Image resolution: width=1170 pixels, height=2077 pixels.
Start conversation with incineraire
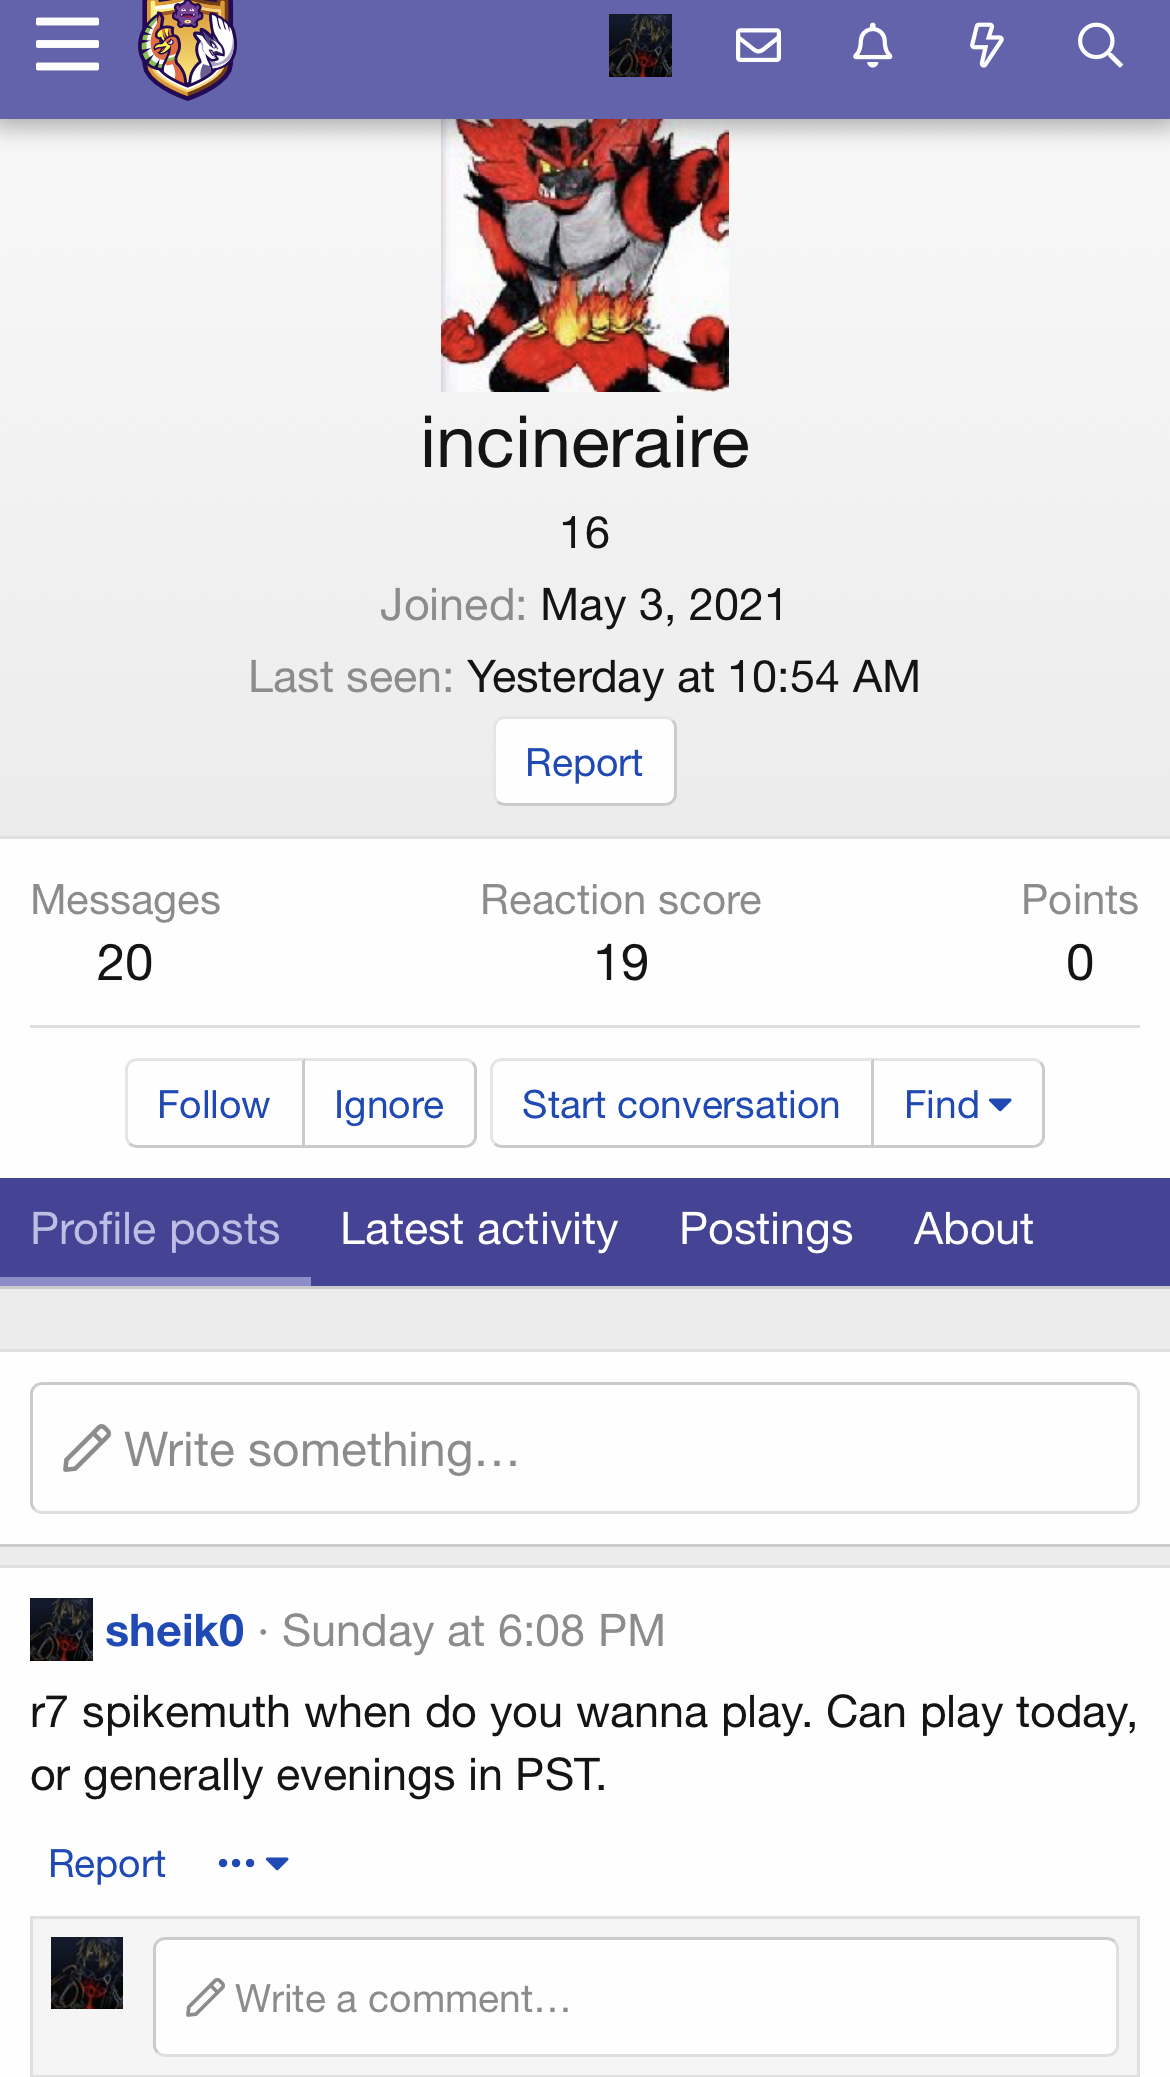pos(681,1104)
